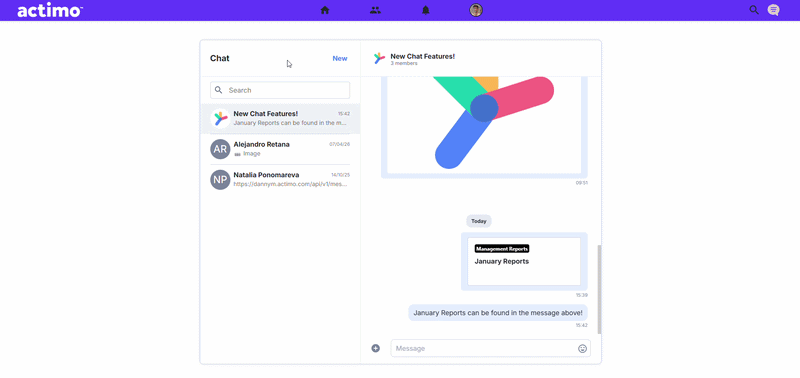Screen dimensions: 800x378
Task: Focus the Message input field
Action: pyautogui.click(x=490, y=348)
